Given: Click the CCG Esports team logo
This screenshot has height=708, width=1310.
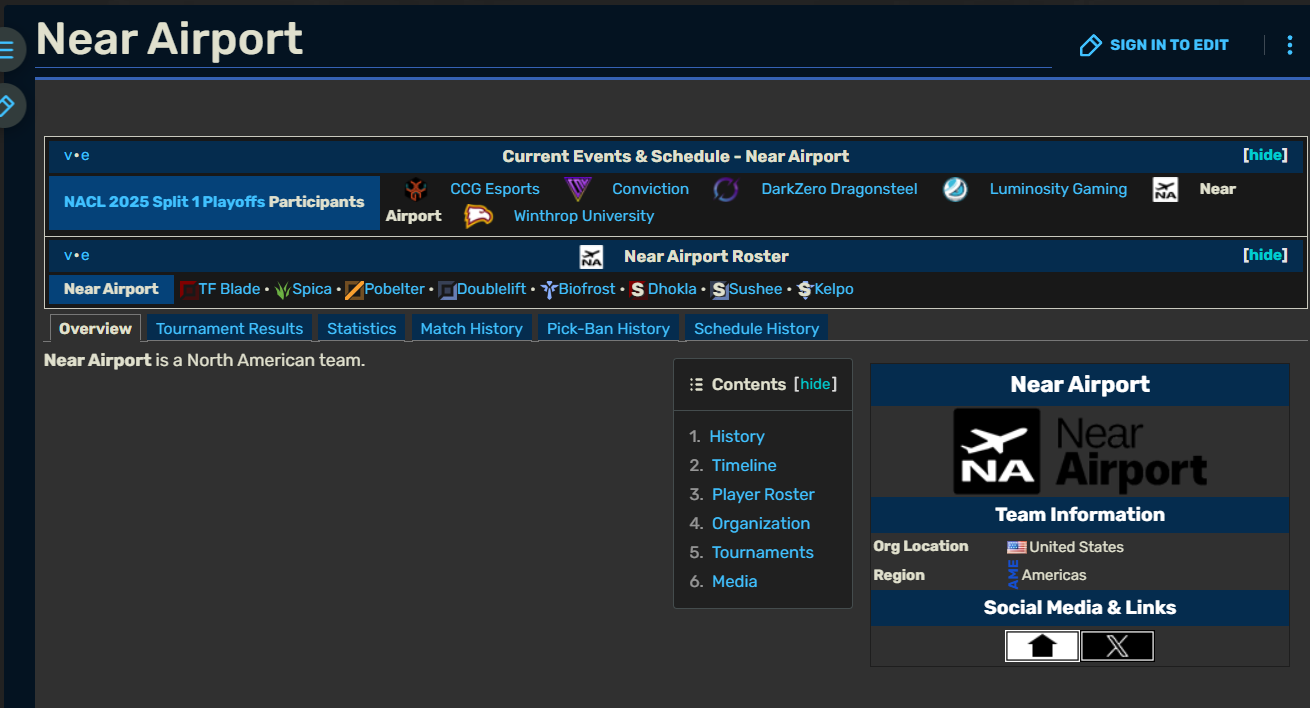Looking at the screenshot, I should click(x=416, y=189).
